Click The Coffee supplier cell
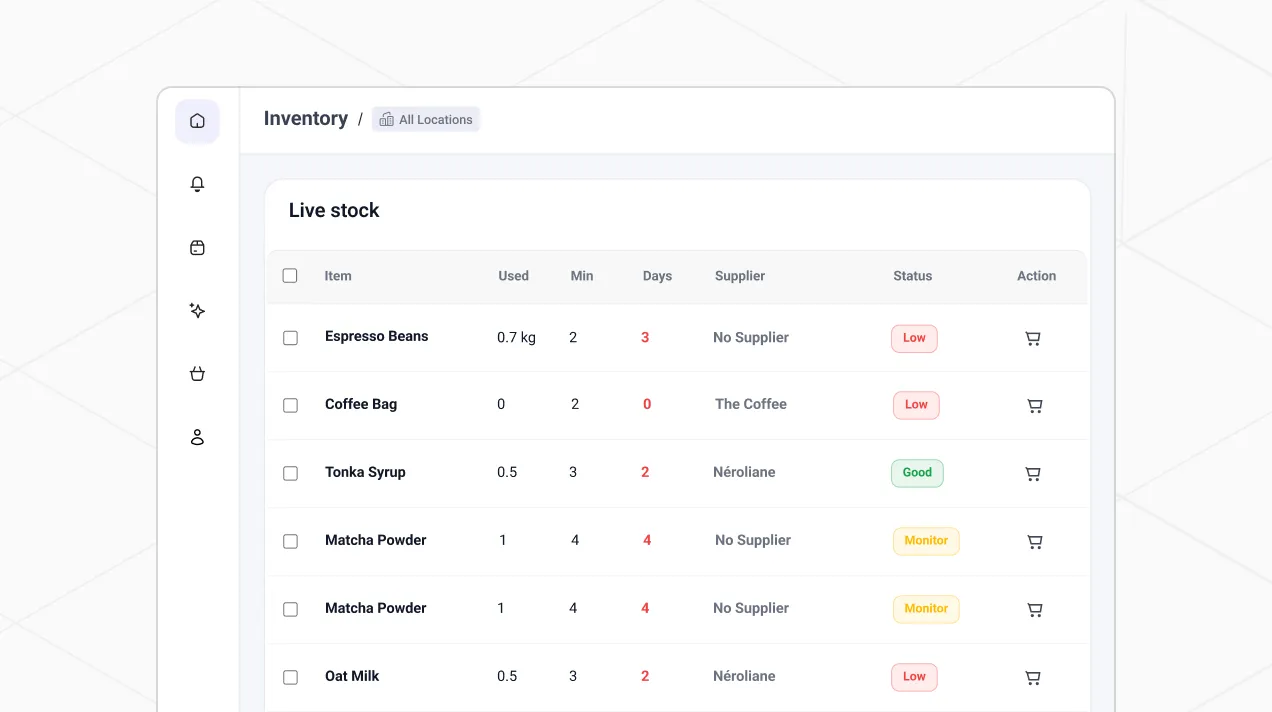 [x=751, y=404]
